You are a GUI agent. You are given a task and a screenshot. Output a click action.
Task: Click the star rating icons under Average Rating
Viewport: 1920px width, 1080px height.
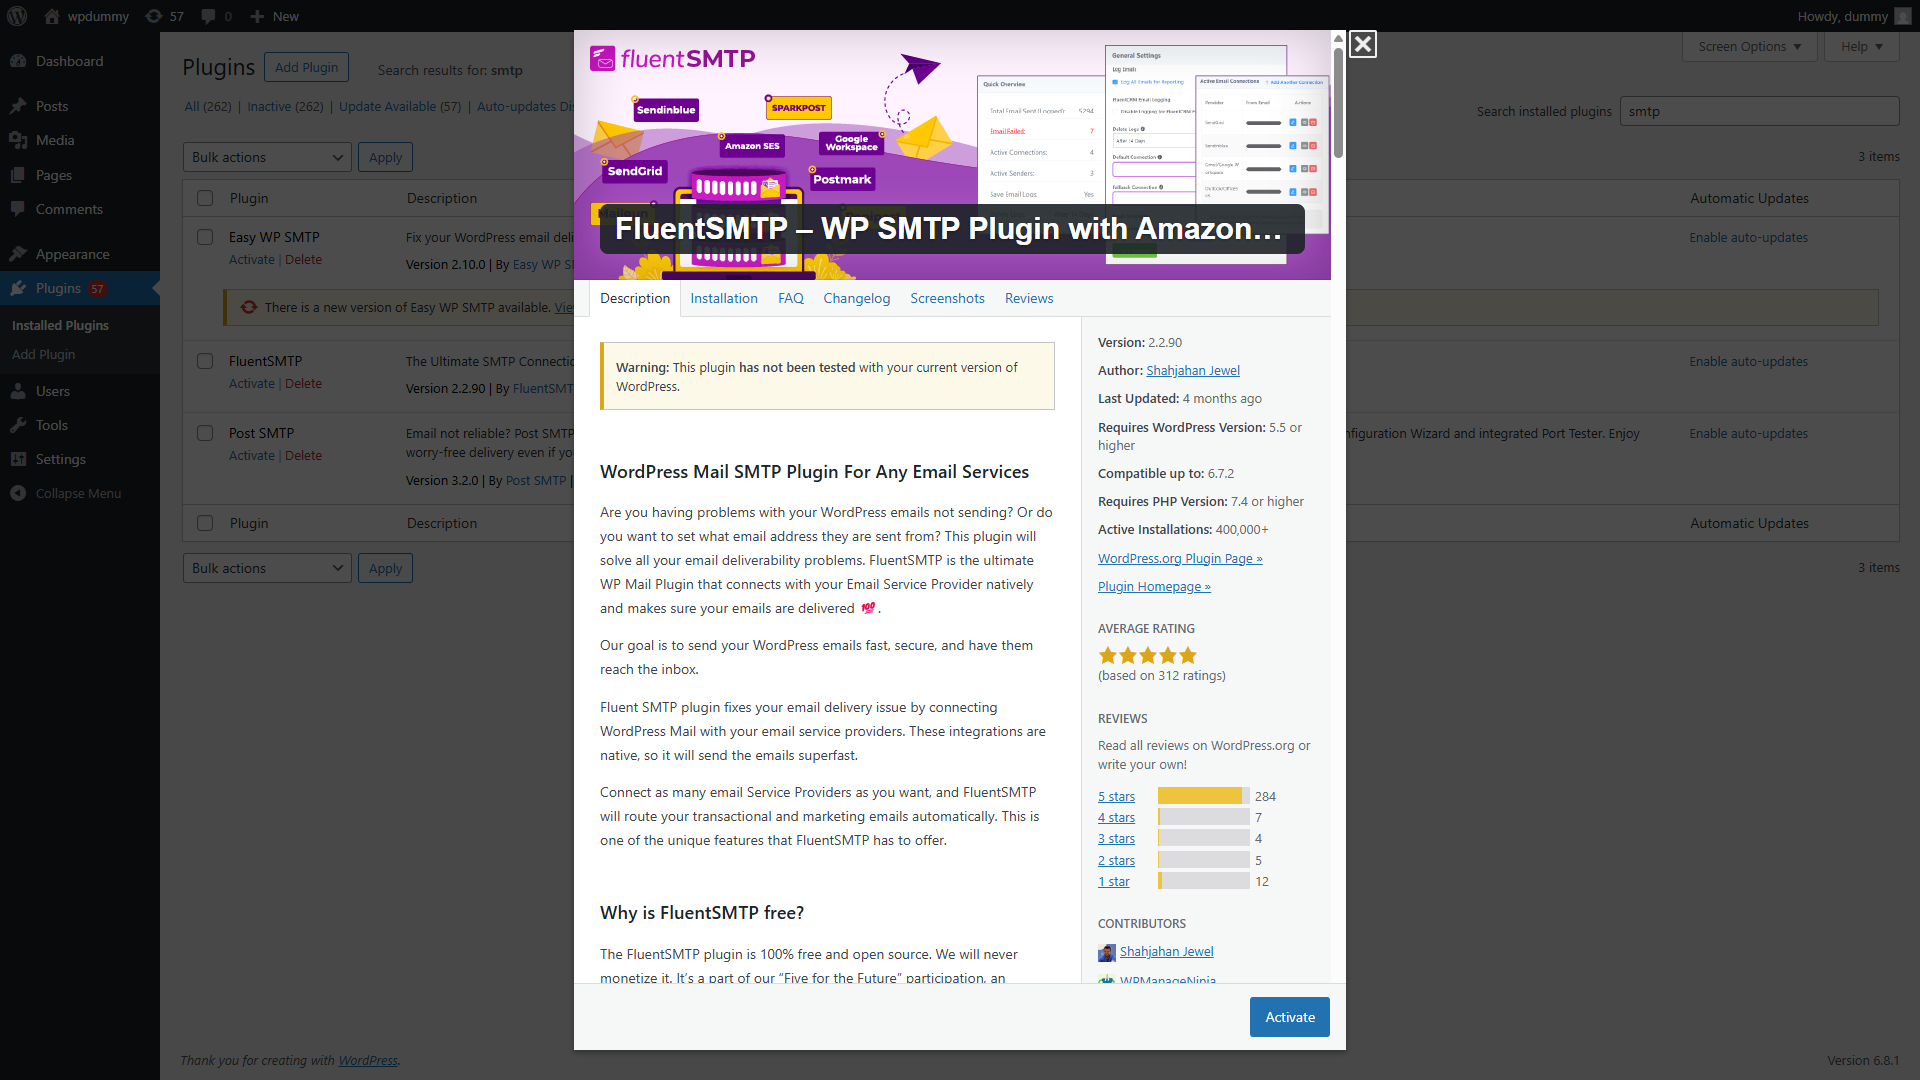coord(1147,656)
